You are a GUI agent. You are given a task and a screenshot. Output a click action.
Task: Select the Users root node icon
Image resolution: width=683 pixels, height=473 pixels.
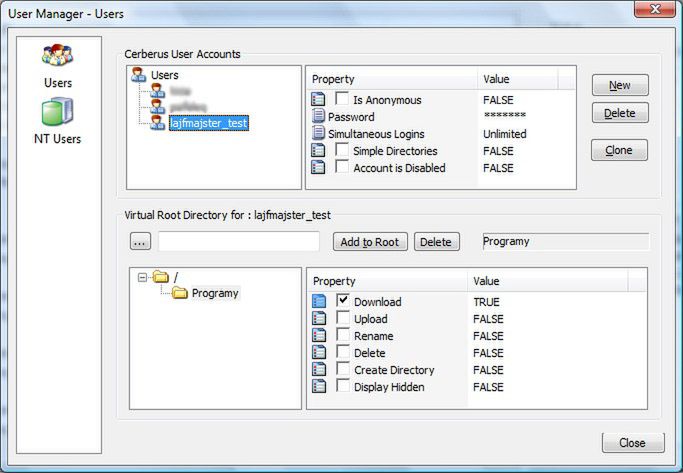coord(139,74)
